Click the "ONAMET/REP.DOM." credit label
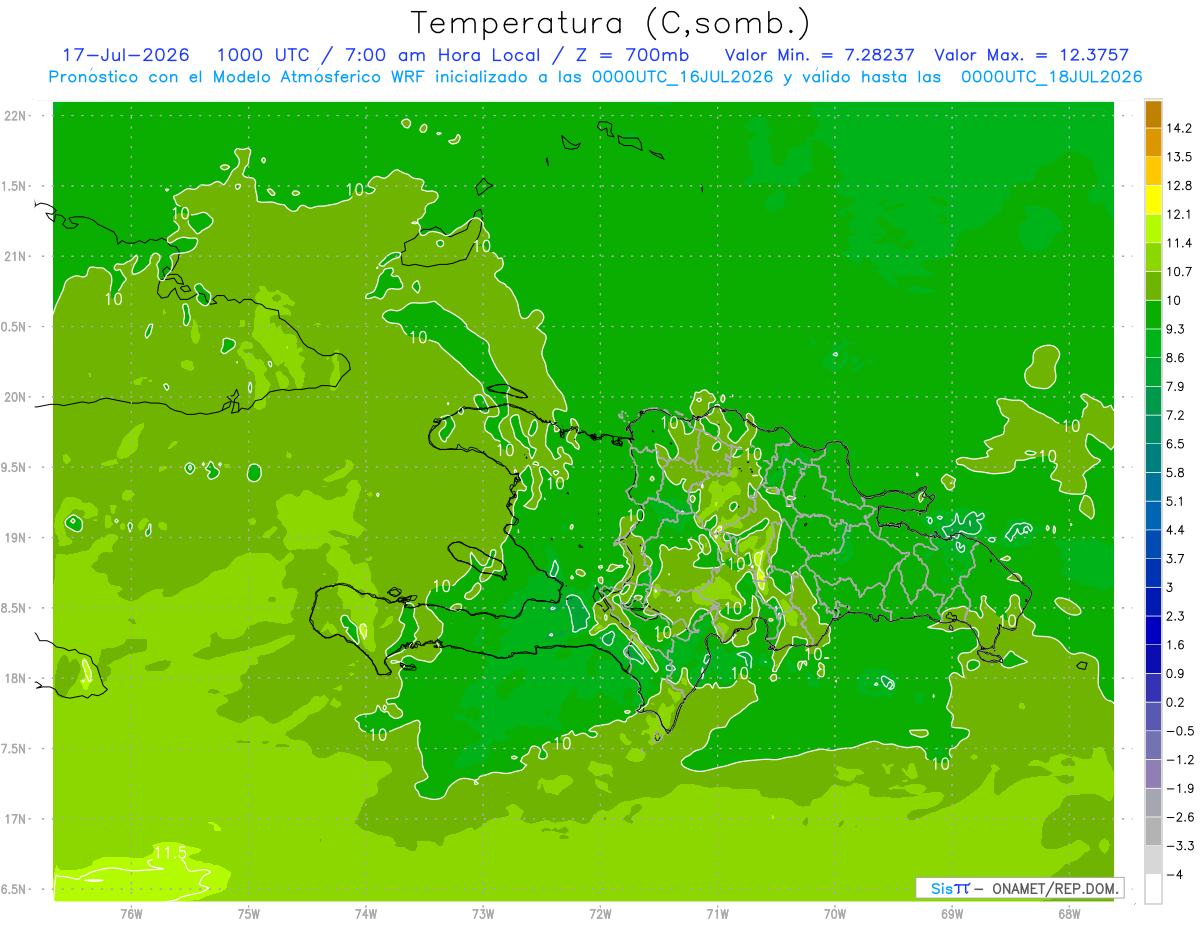Screen dimensions: 1200x927 (1057, 888)
